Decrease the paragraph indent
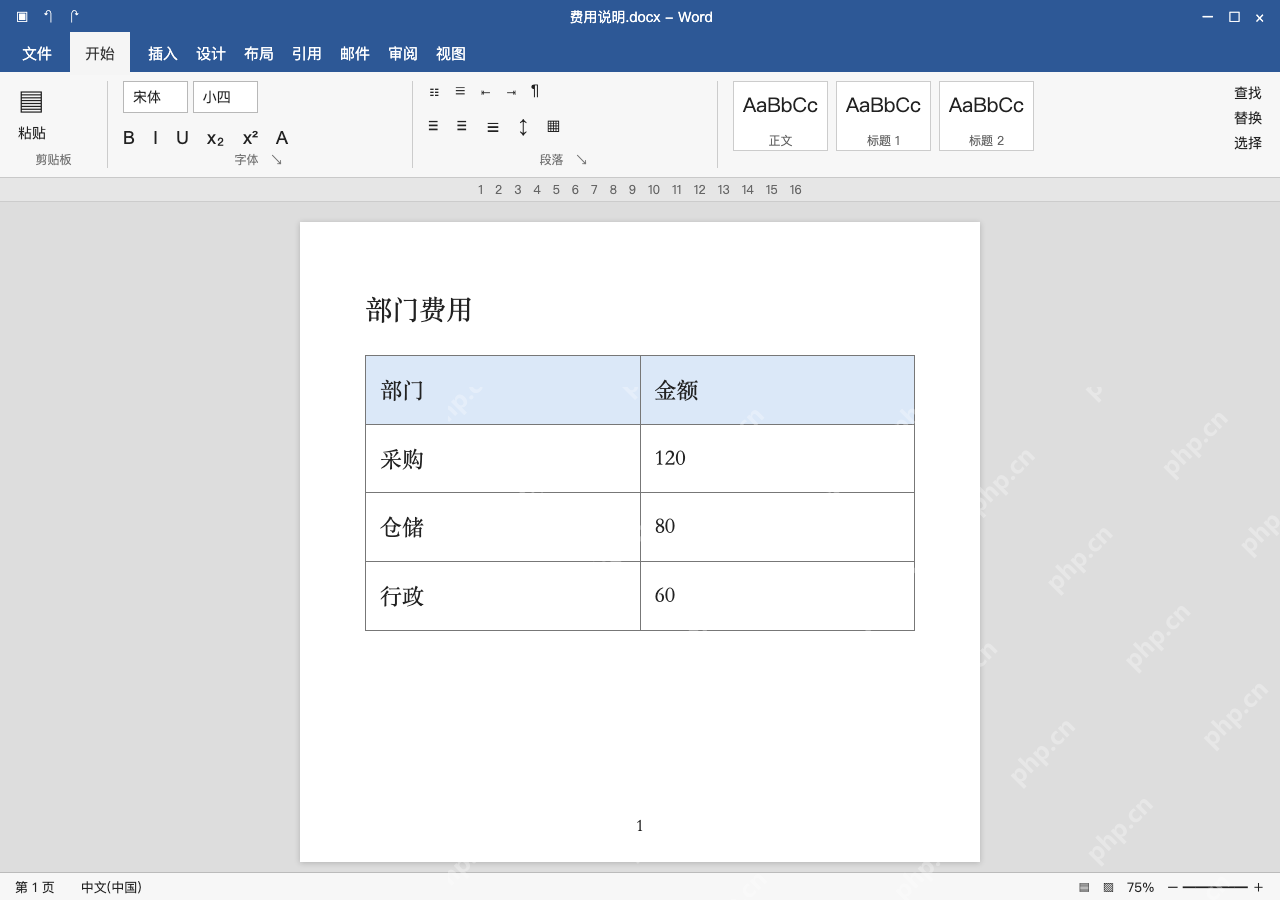Image resolution: width=1280 pixels, height=900 pixels. click(485, 92)
